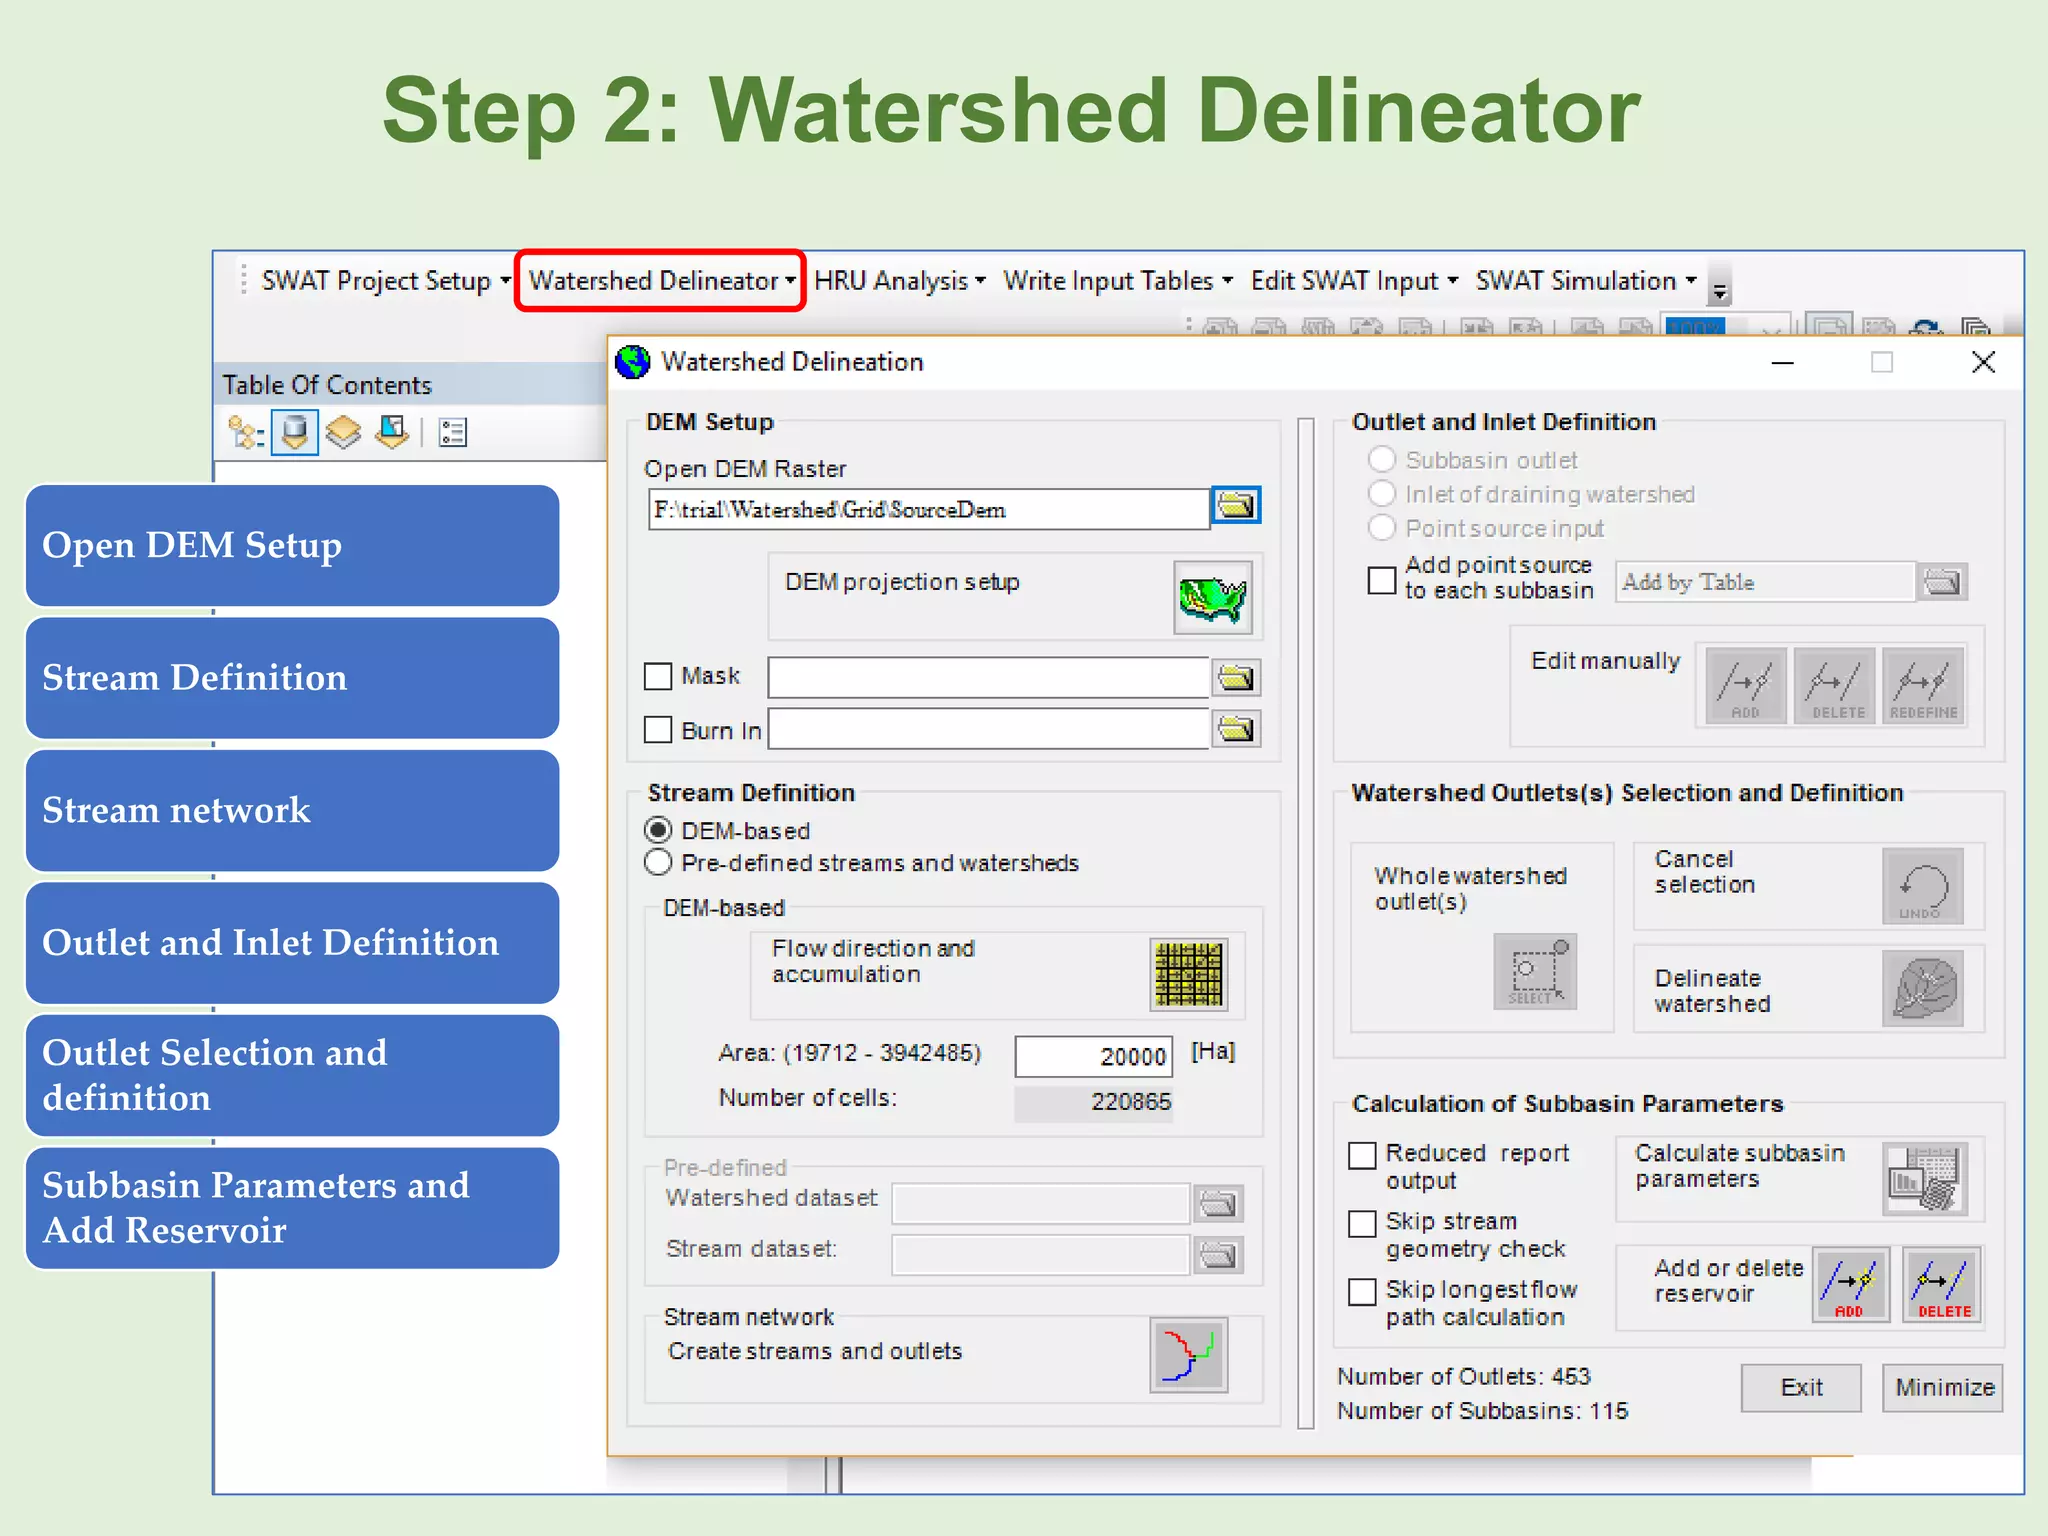Check Skip stream geometry check

point(1362,1224)
